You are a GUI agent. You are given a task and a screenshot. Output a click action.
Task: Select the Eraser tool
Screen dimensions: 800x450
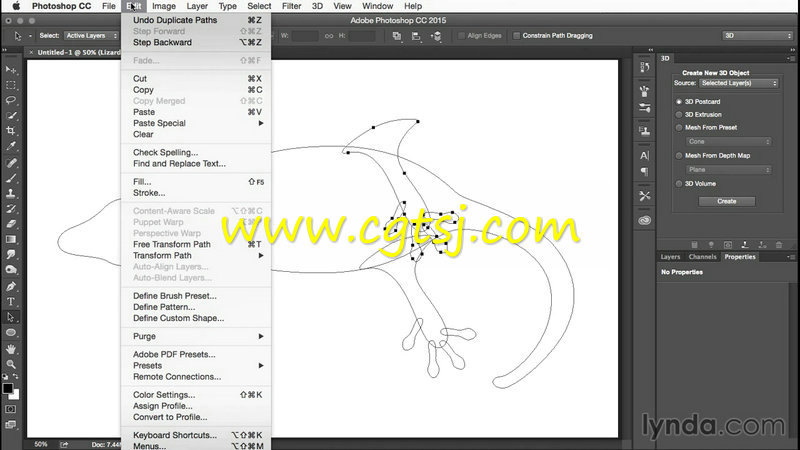tap(11, 224)
